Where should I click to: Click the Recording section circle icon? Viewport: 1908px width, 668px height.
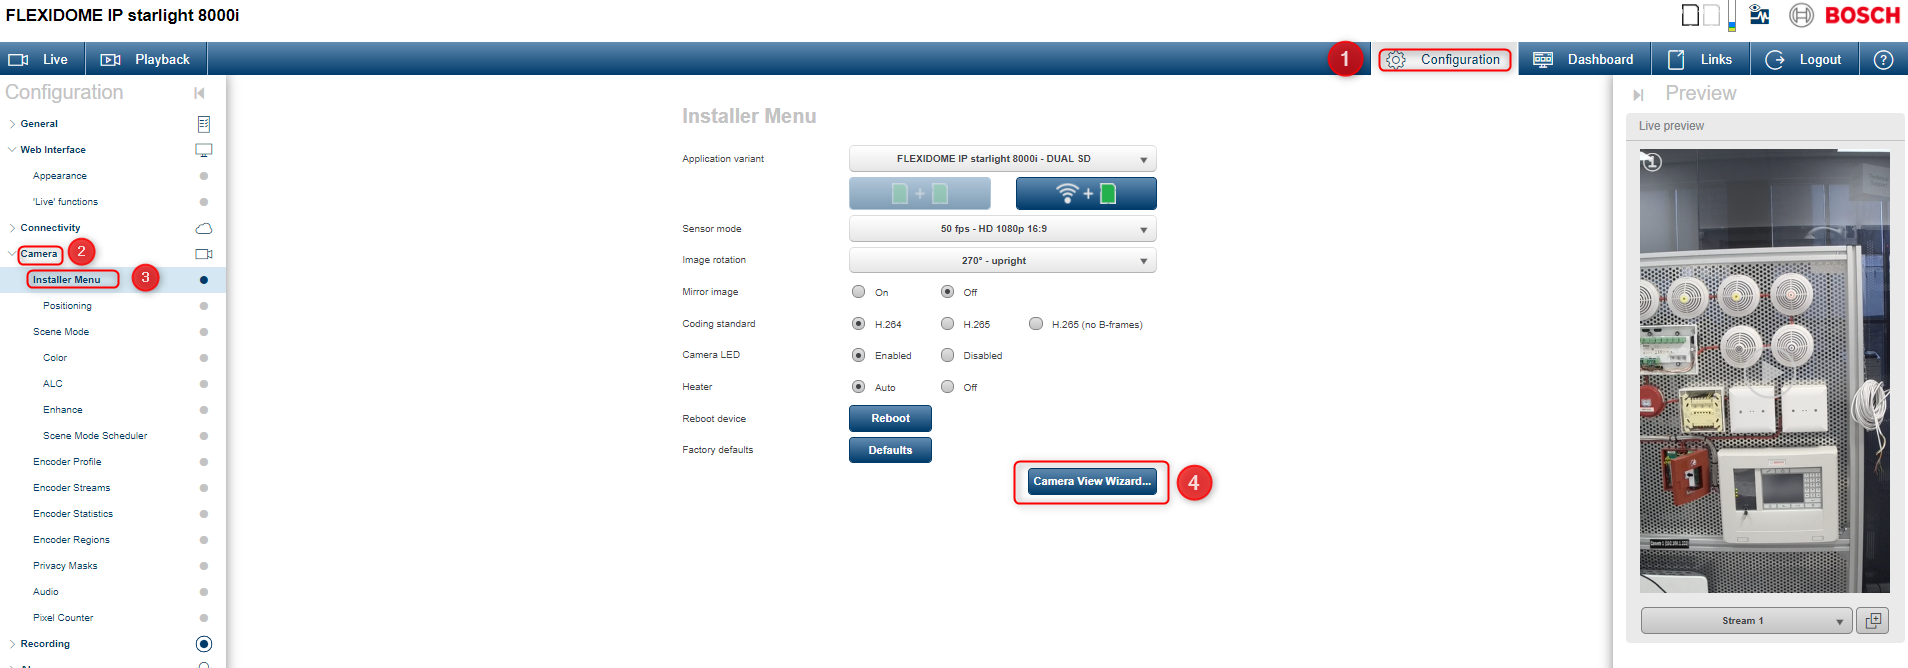[204, 644]
